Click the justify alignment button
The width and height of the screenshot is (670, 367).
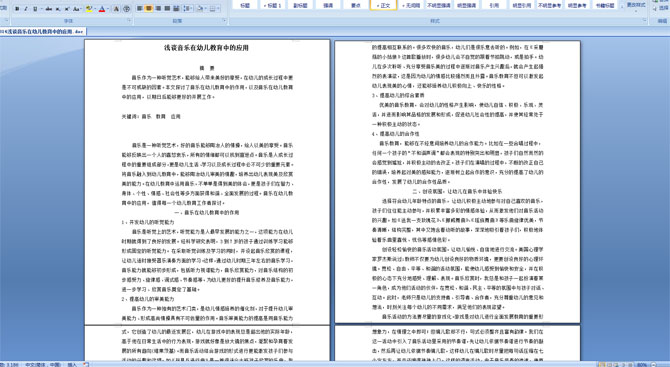click(167, 8)
